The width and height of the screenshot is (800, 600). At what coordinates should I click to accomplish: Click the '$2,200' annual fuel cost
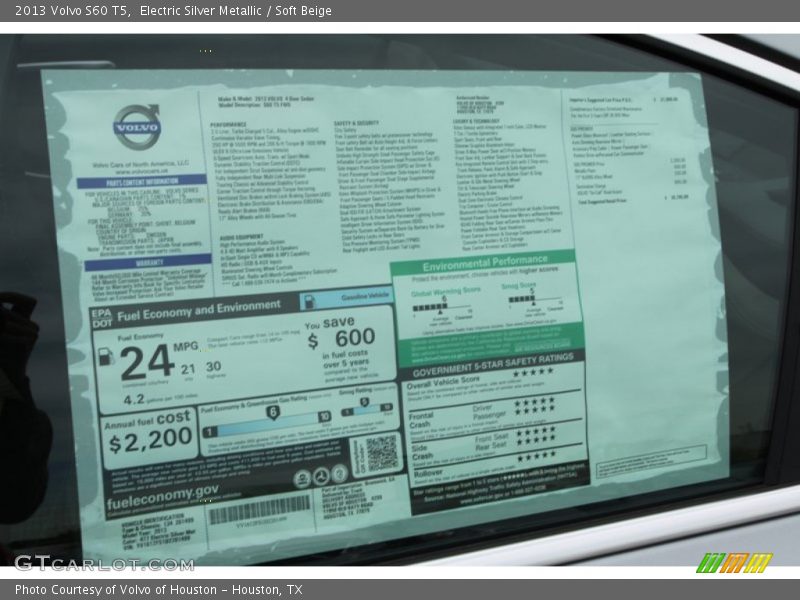pos(151,440)
